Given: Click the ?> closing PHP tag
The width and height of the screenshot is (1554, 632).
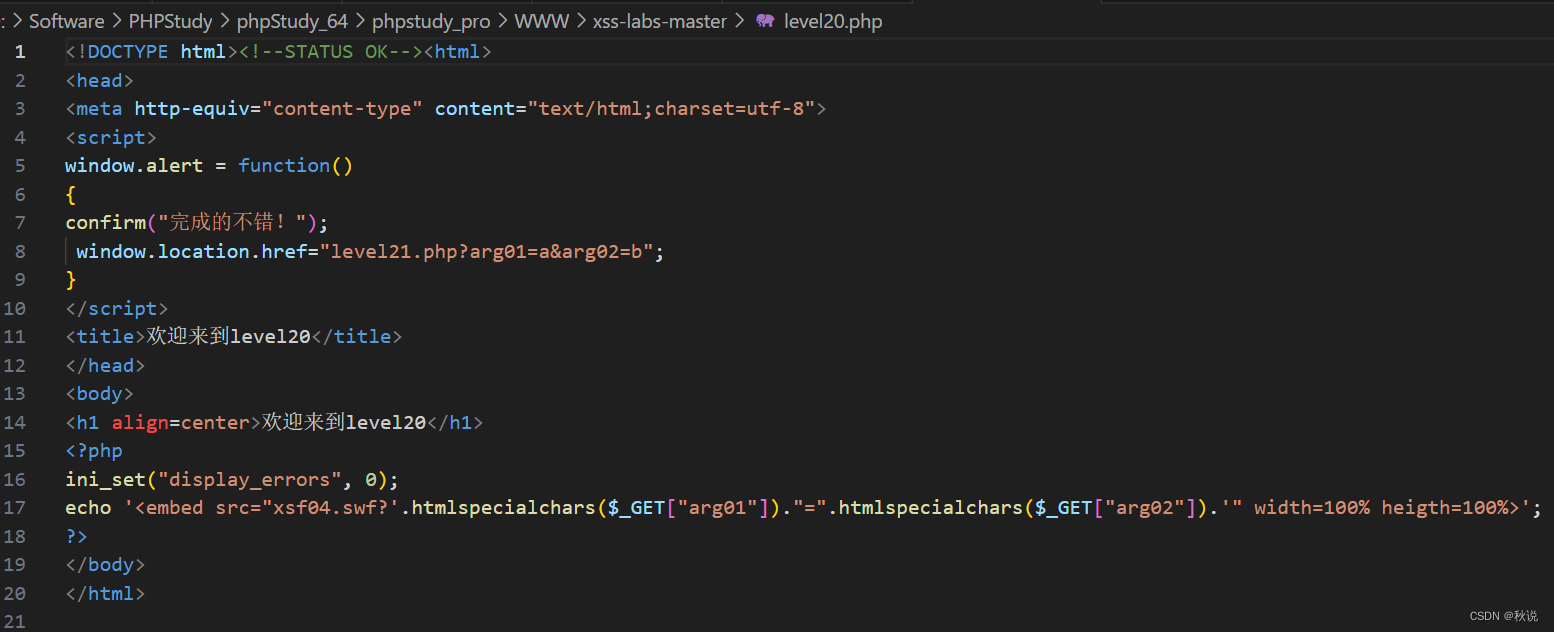Looking at the screenshot, I should click(76, 537).
